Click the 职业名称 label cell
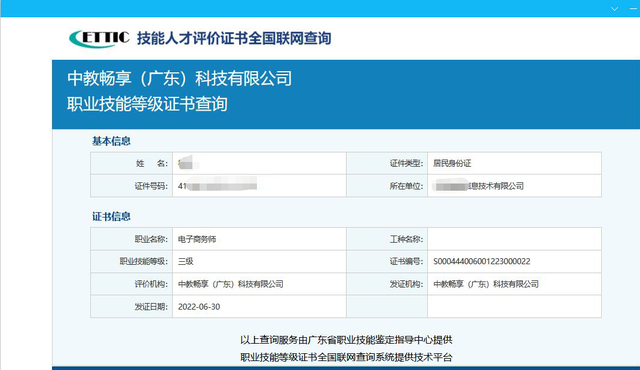This screenshot has width=640, height=370. click(131, 239)
